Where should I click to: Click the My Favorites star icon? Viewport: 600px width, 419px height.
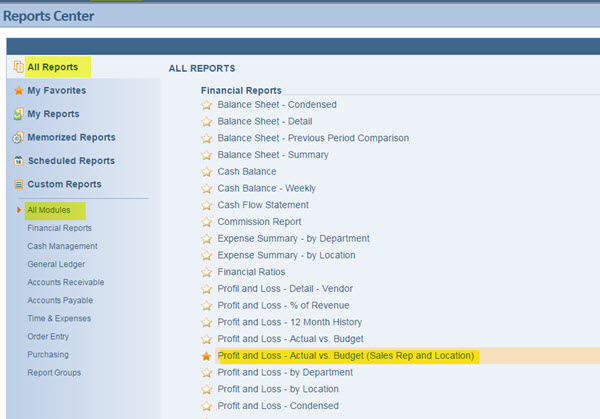tap(18, 91)
